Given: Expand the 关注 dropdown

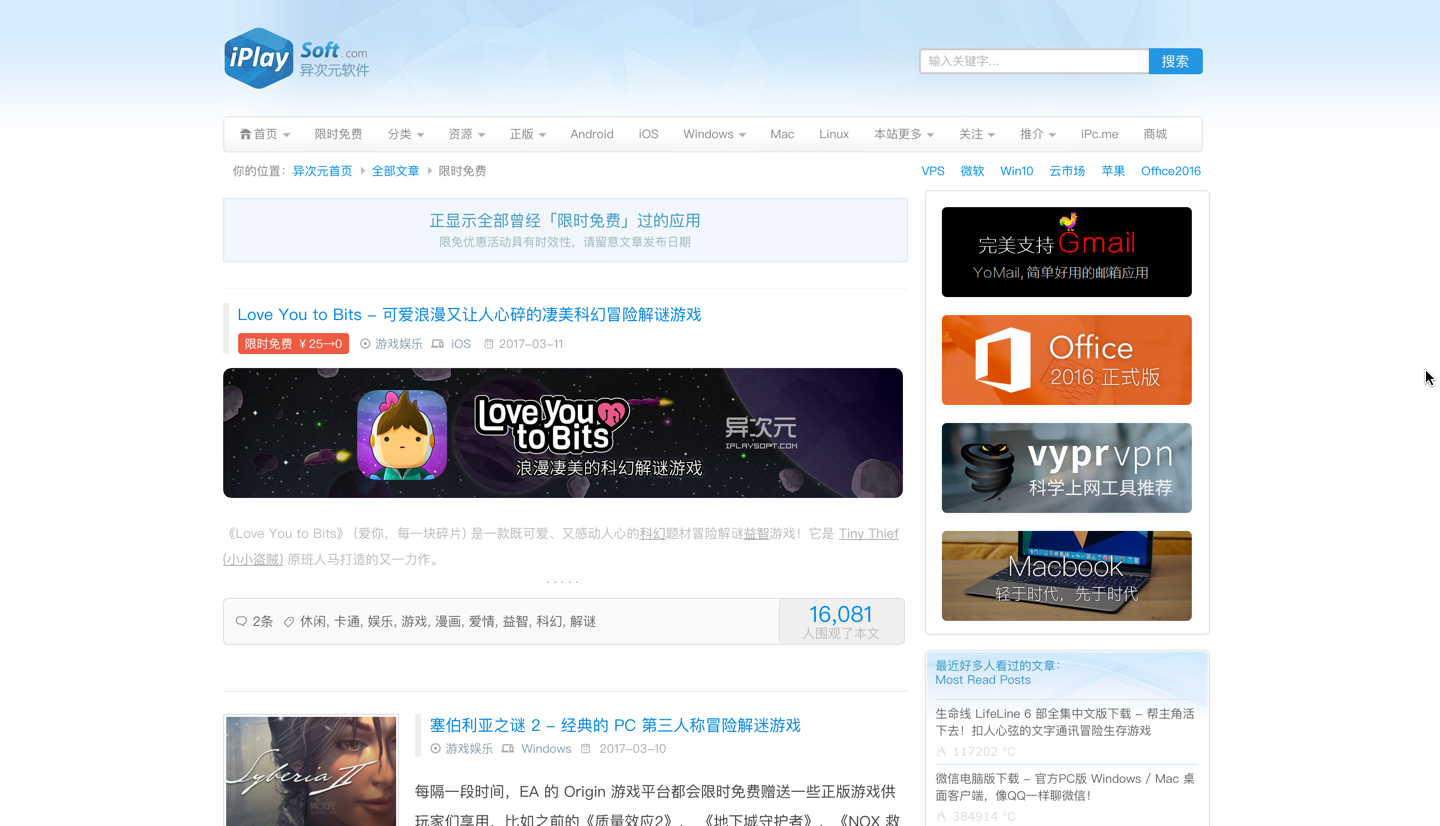Looking at the screenshot, I should [977, 134].
